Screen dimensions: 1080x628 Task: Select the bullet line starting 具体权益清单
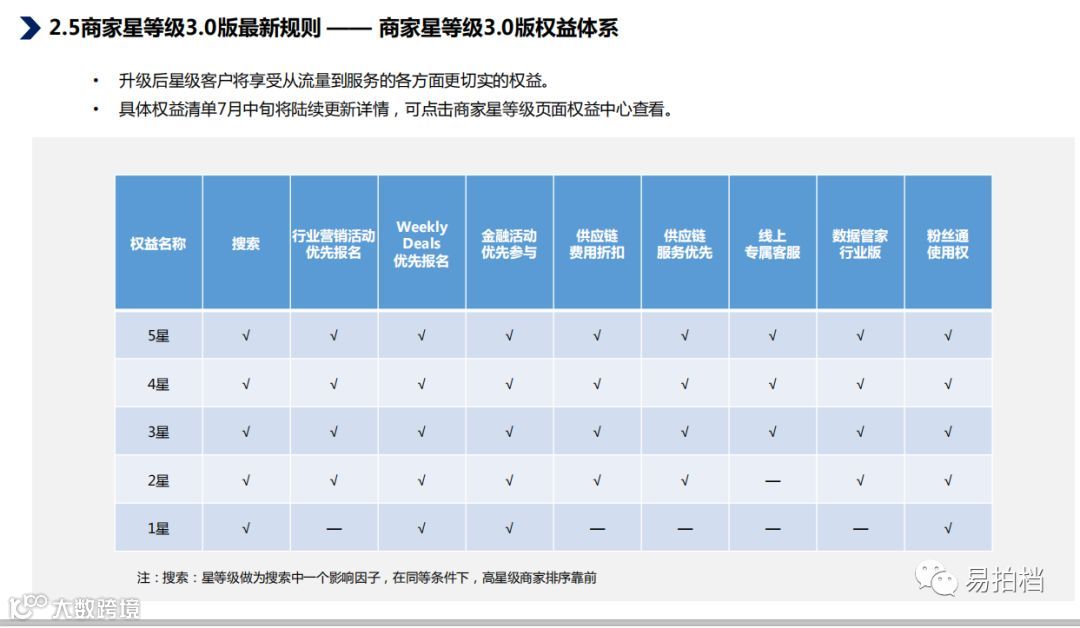397,109
